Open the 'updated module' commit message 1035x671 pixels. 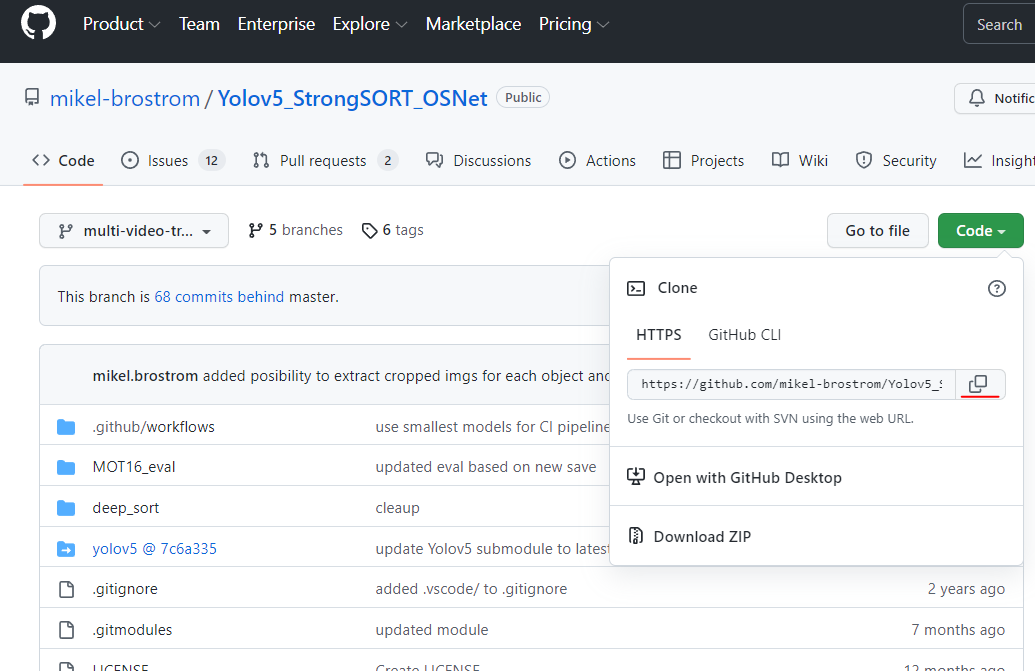pyautogui.click(x=432, y=630)
